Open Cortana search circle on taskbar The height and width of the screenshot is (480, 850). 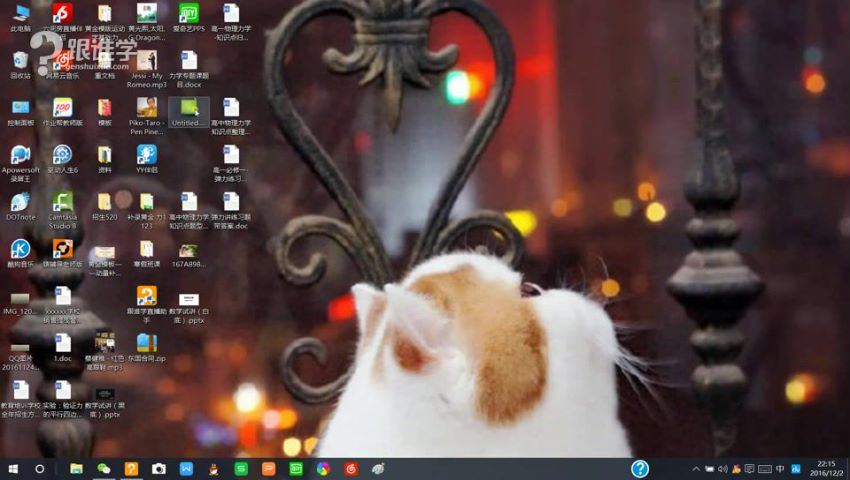(40, 469)
